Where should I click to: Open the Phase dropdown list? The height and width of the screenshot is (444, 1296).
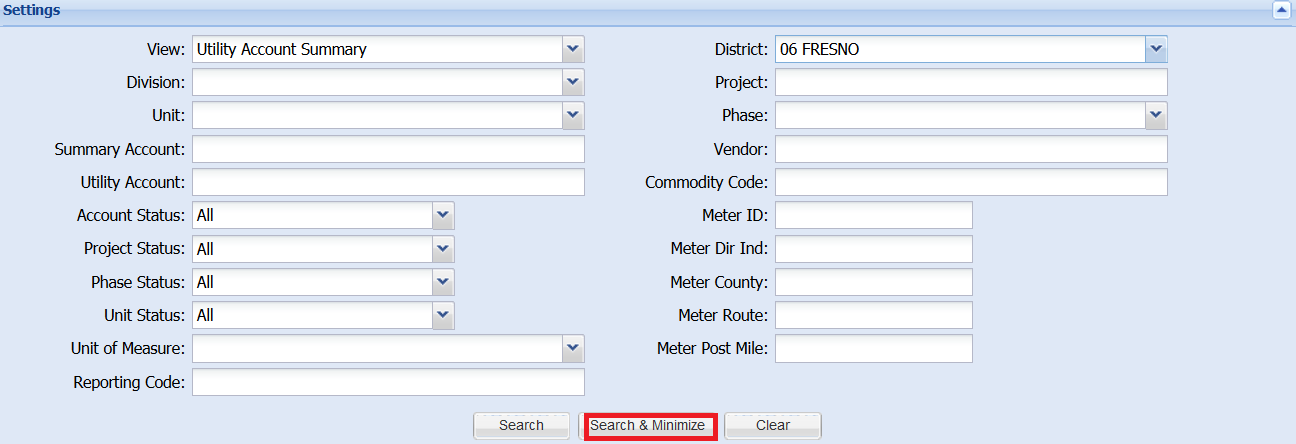1155,115
